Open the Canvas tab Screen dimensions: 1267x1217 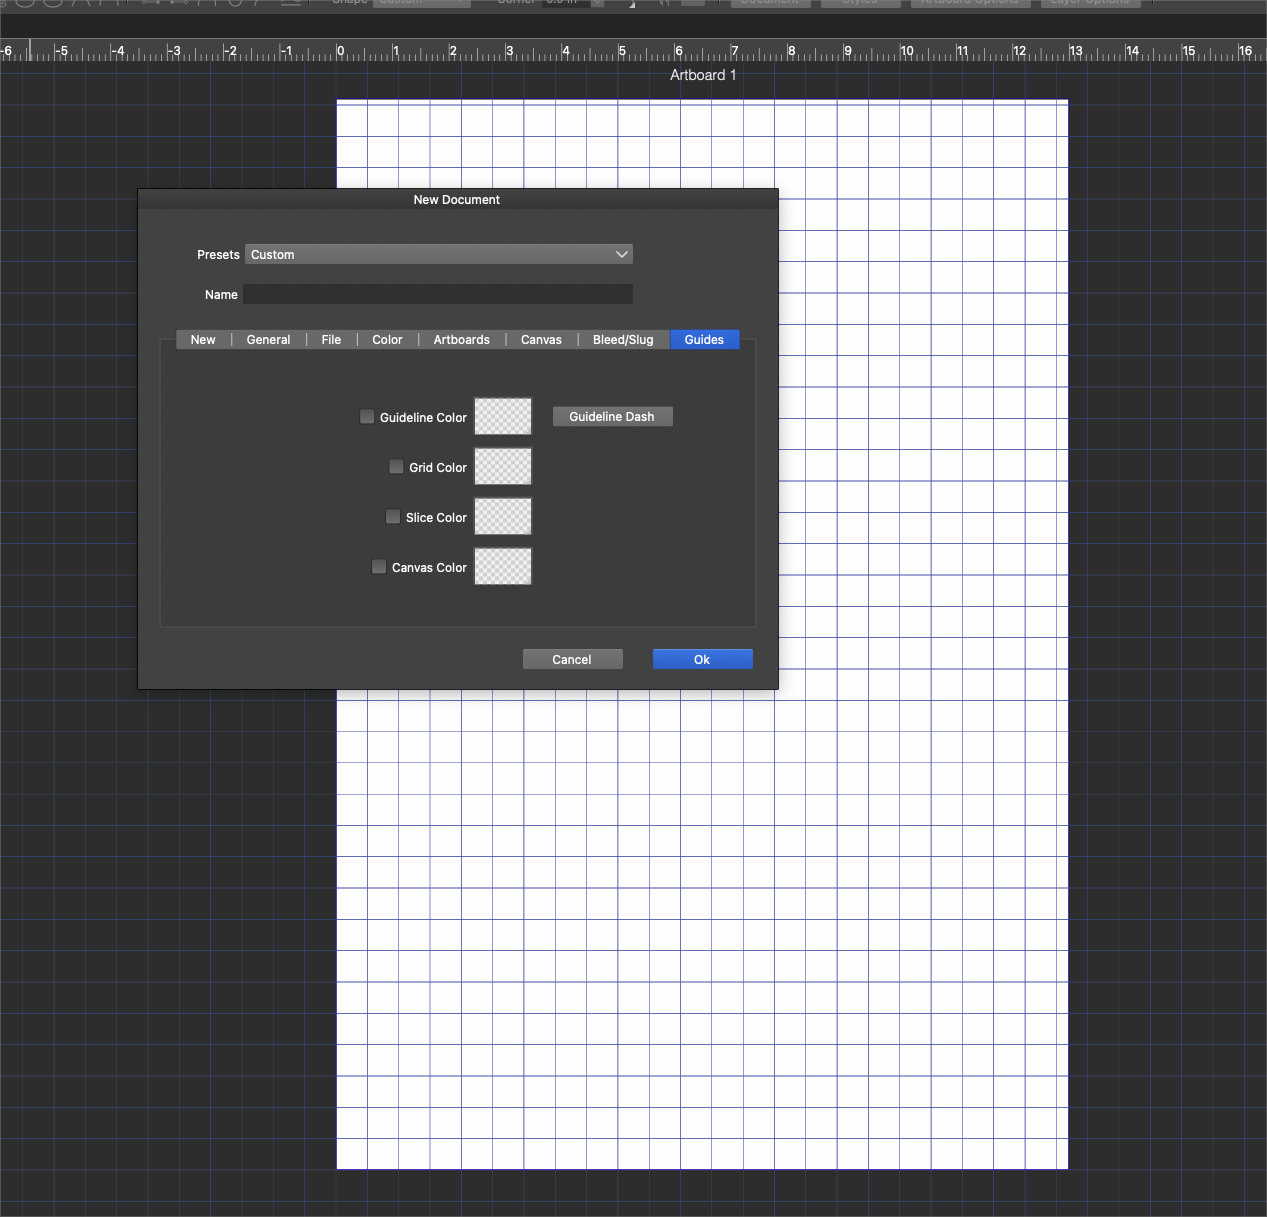(x=541, y=340)
